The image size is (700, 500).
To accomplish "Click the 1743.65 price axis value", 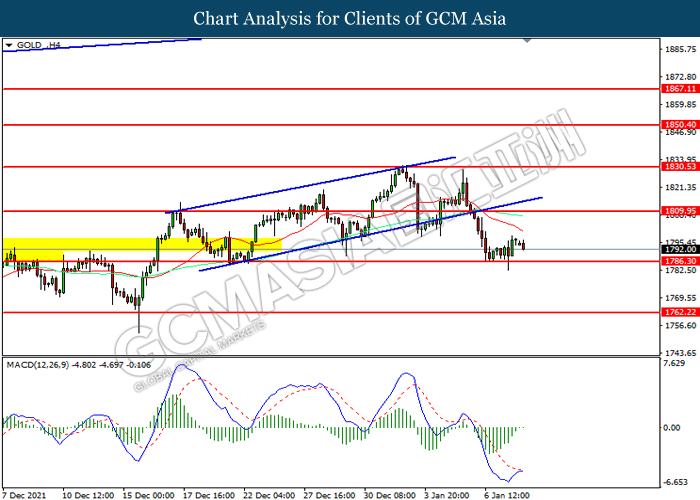I will point(680,353).
